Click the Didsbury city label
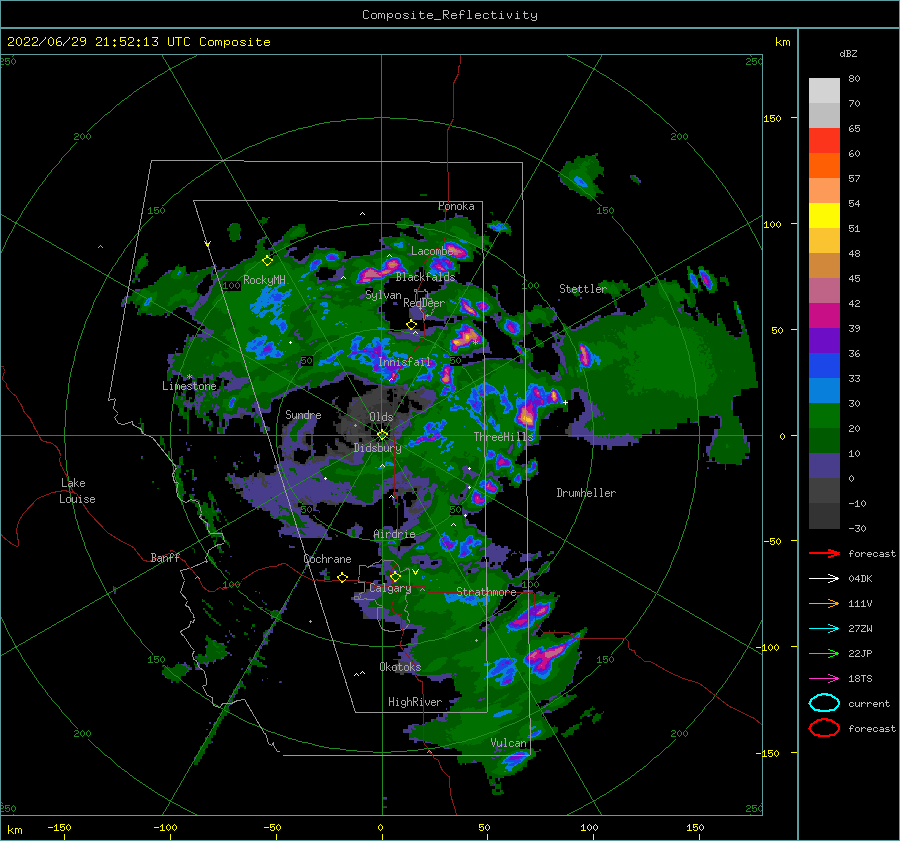The image size is (900, 841). coord(377,448)
